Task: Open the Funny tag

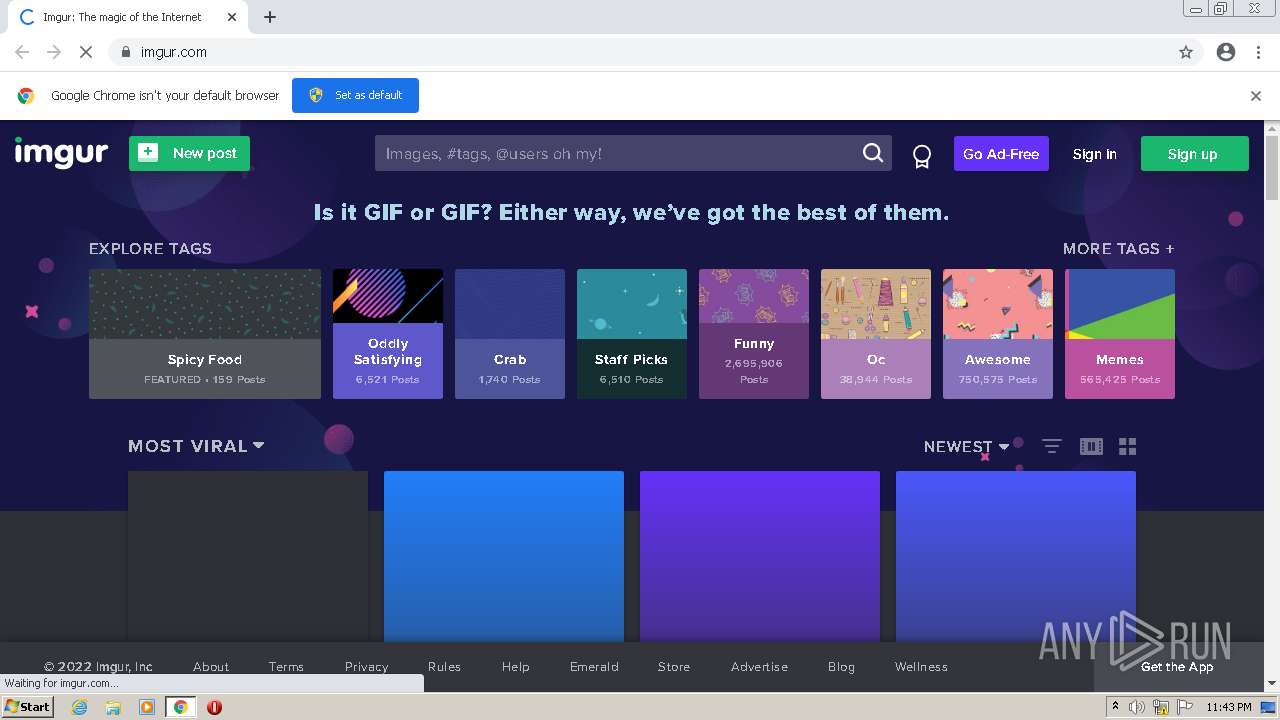Action: [754, 334]
